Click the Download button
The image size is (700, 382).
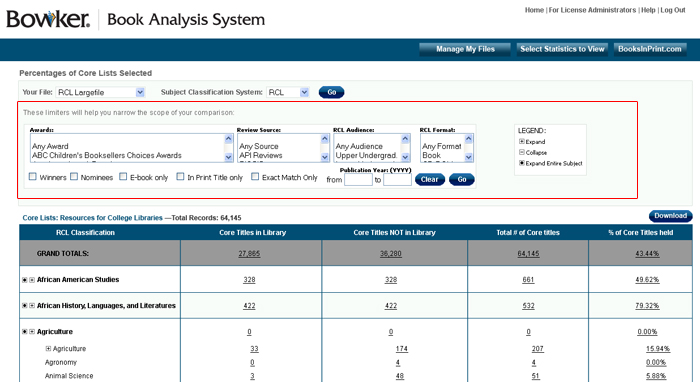click(671, 216)
